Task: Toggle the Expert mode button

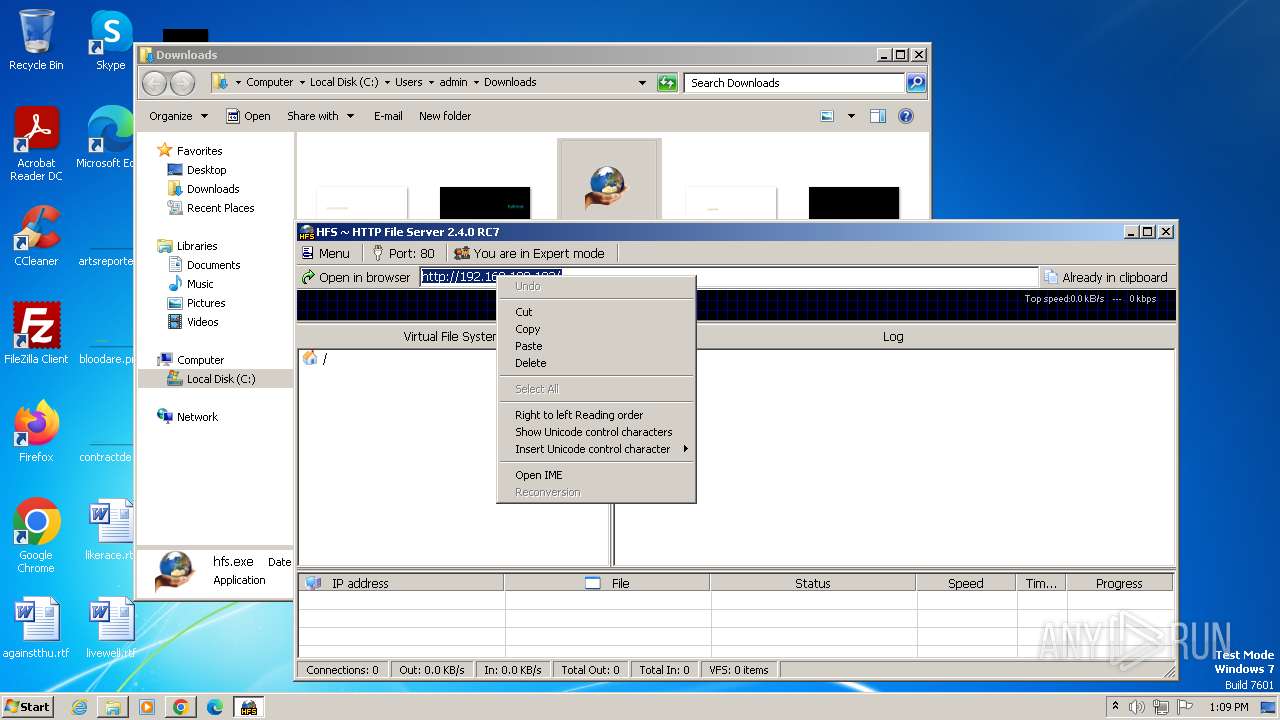Action: (x=529, y=253)
